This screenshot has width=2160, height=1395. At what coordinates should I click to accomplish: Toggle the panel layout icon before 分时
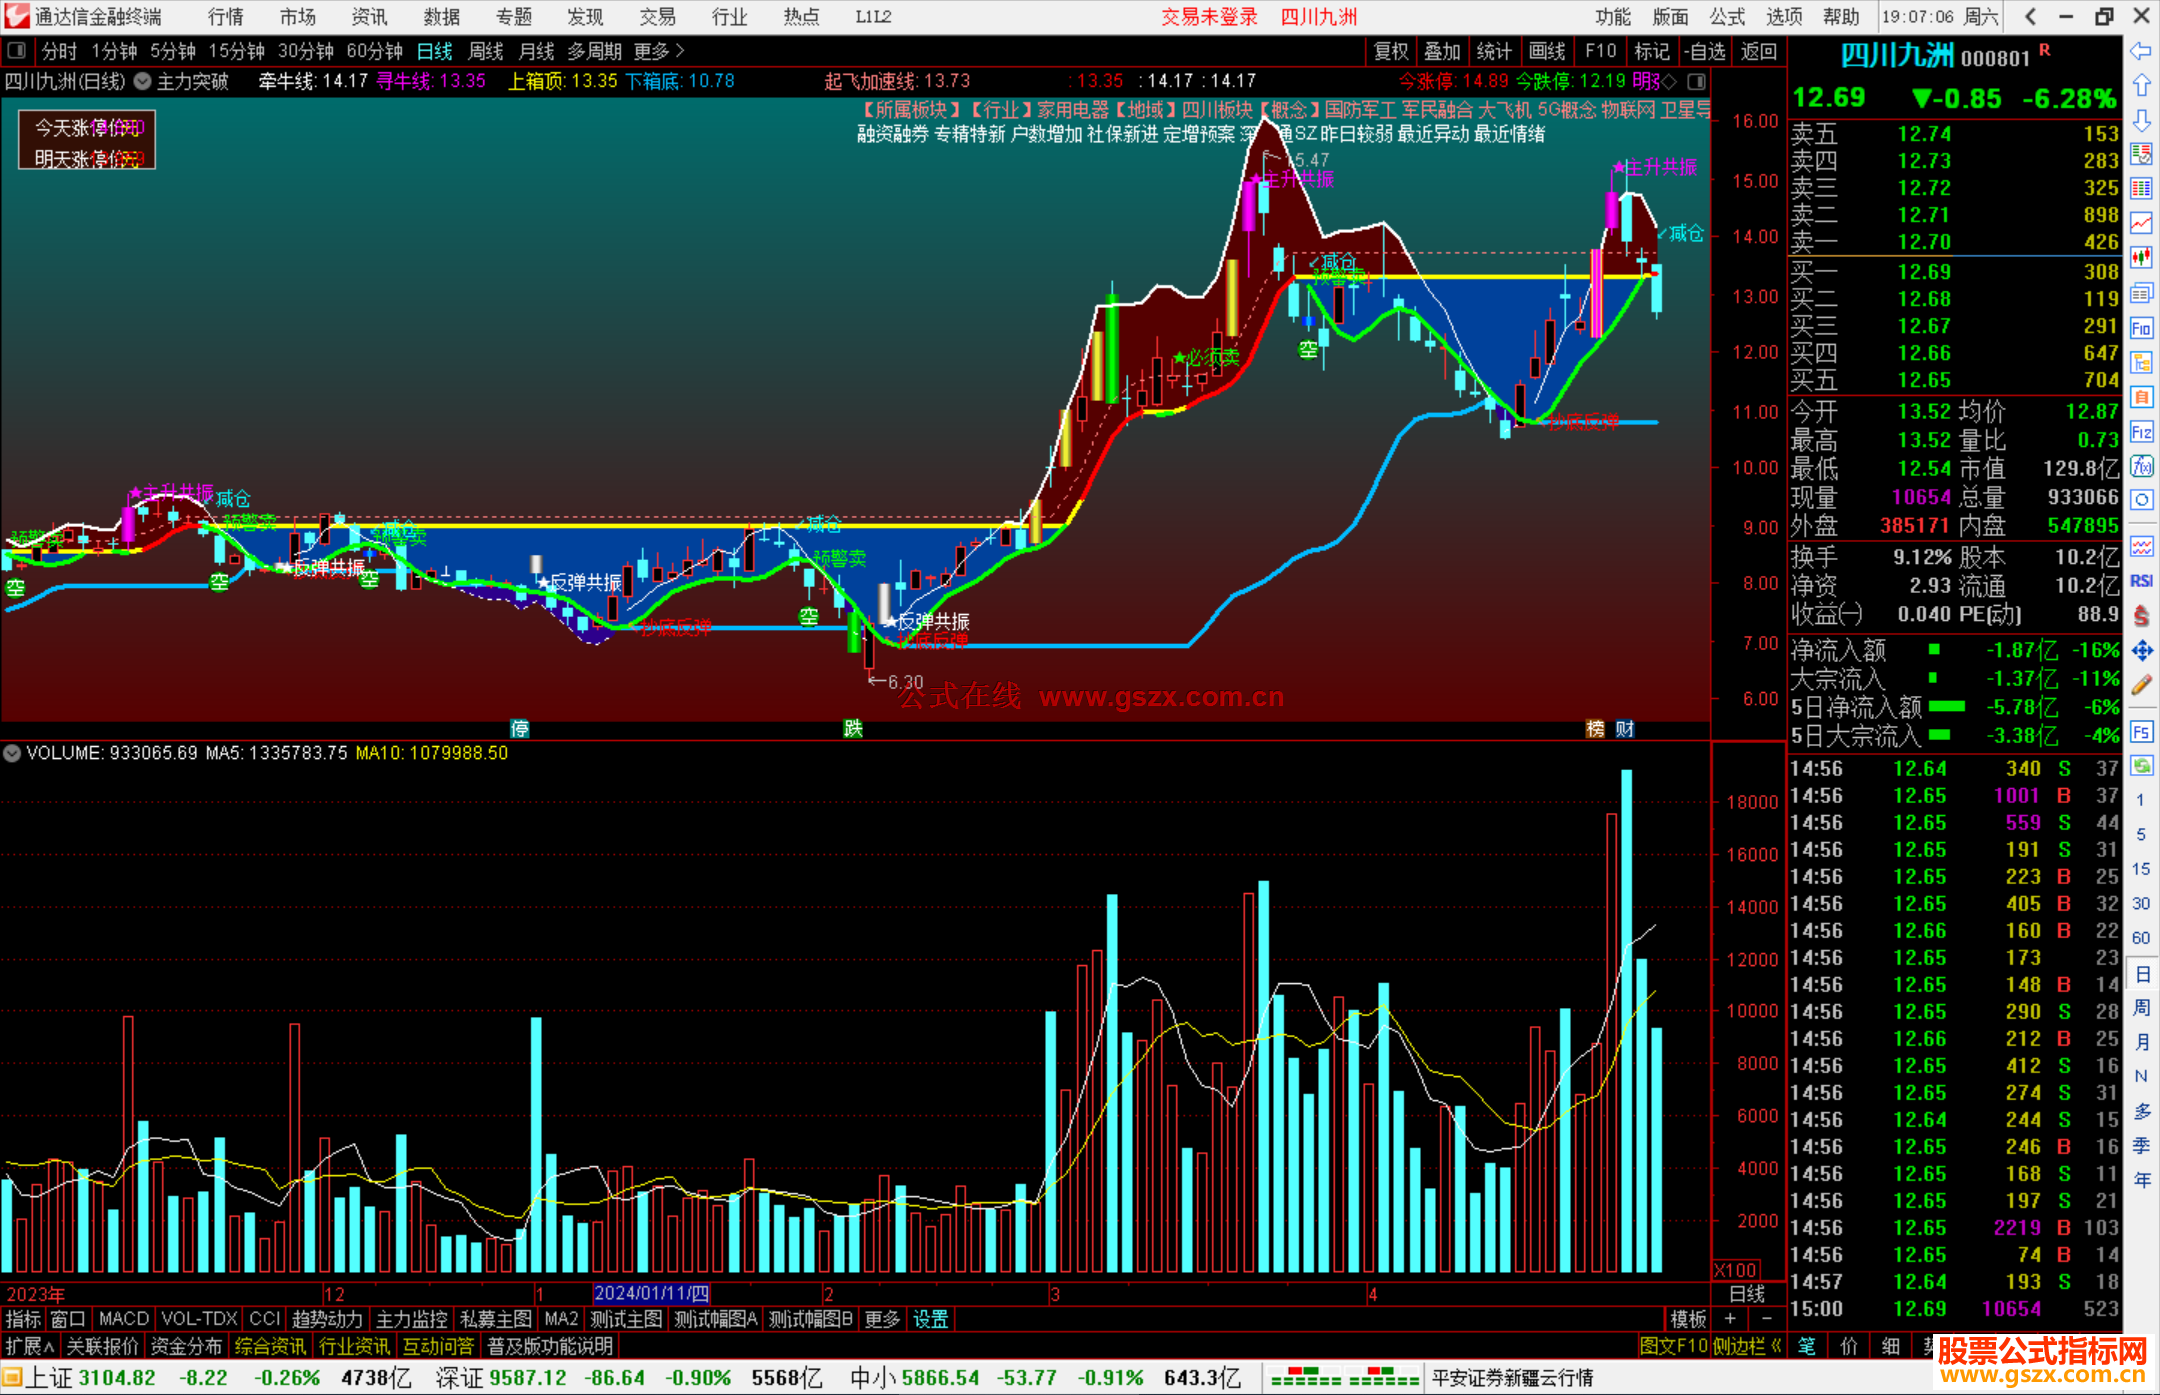(17, 51)
